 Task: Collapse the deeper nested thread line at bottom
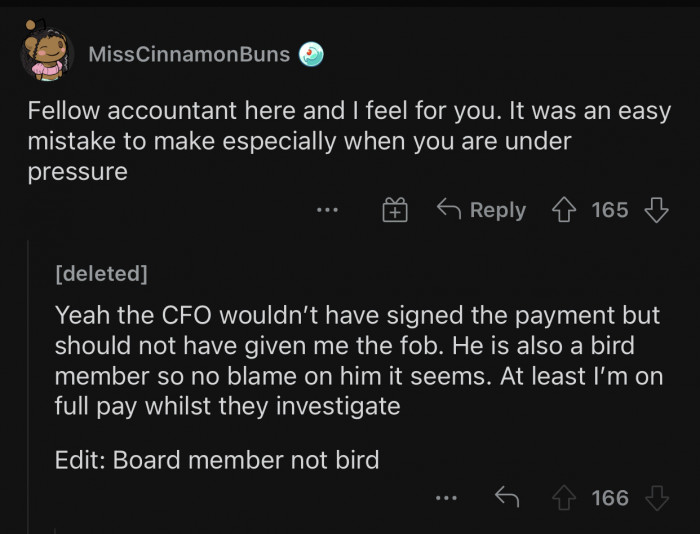55,530
